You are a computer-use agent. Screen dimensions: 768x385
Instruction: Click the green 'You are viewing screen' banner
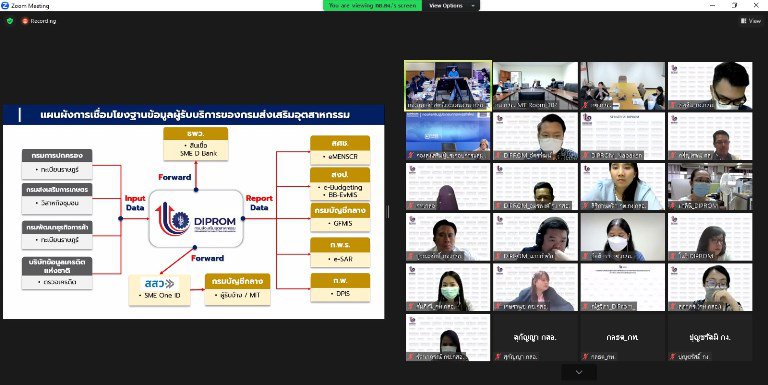[372, 5]
